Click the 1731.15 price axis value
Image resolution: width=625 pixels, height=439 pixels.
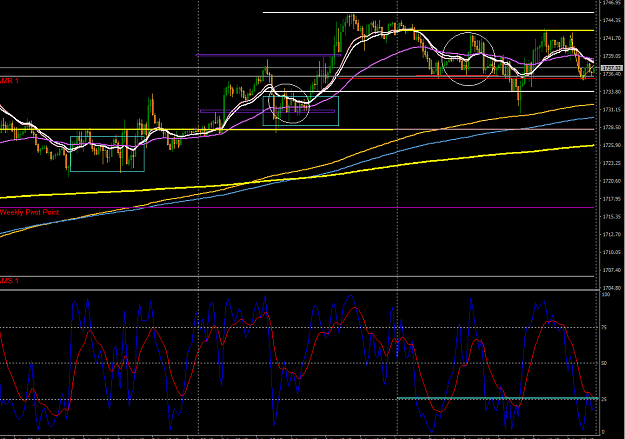click(612, 110)
